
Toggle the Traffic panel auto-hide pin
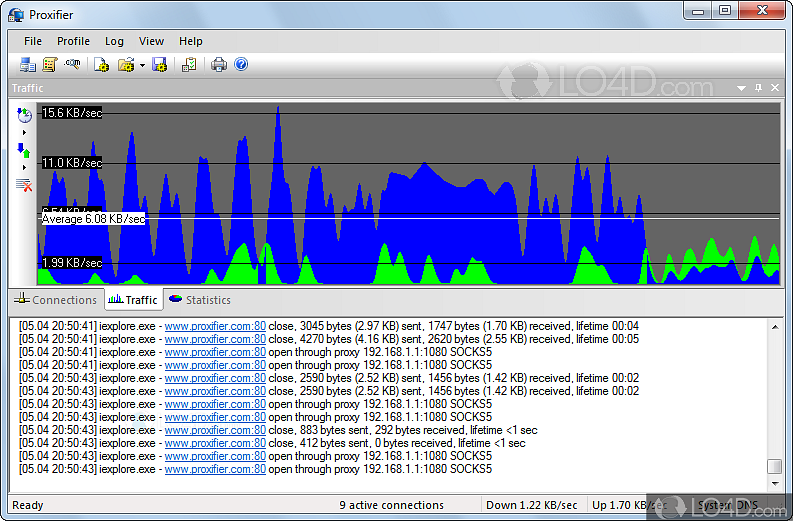pos(758,88)
